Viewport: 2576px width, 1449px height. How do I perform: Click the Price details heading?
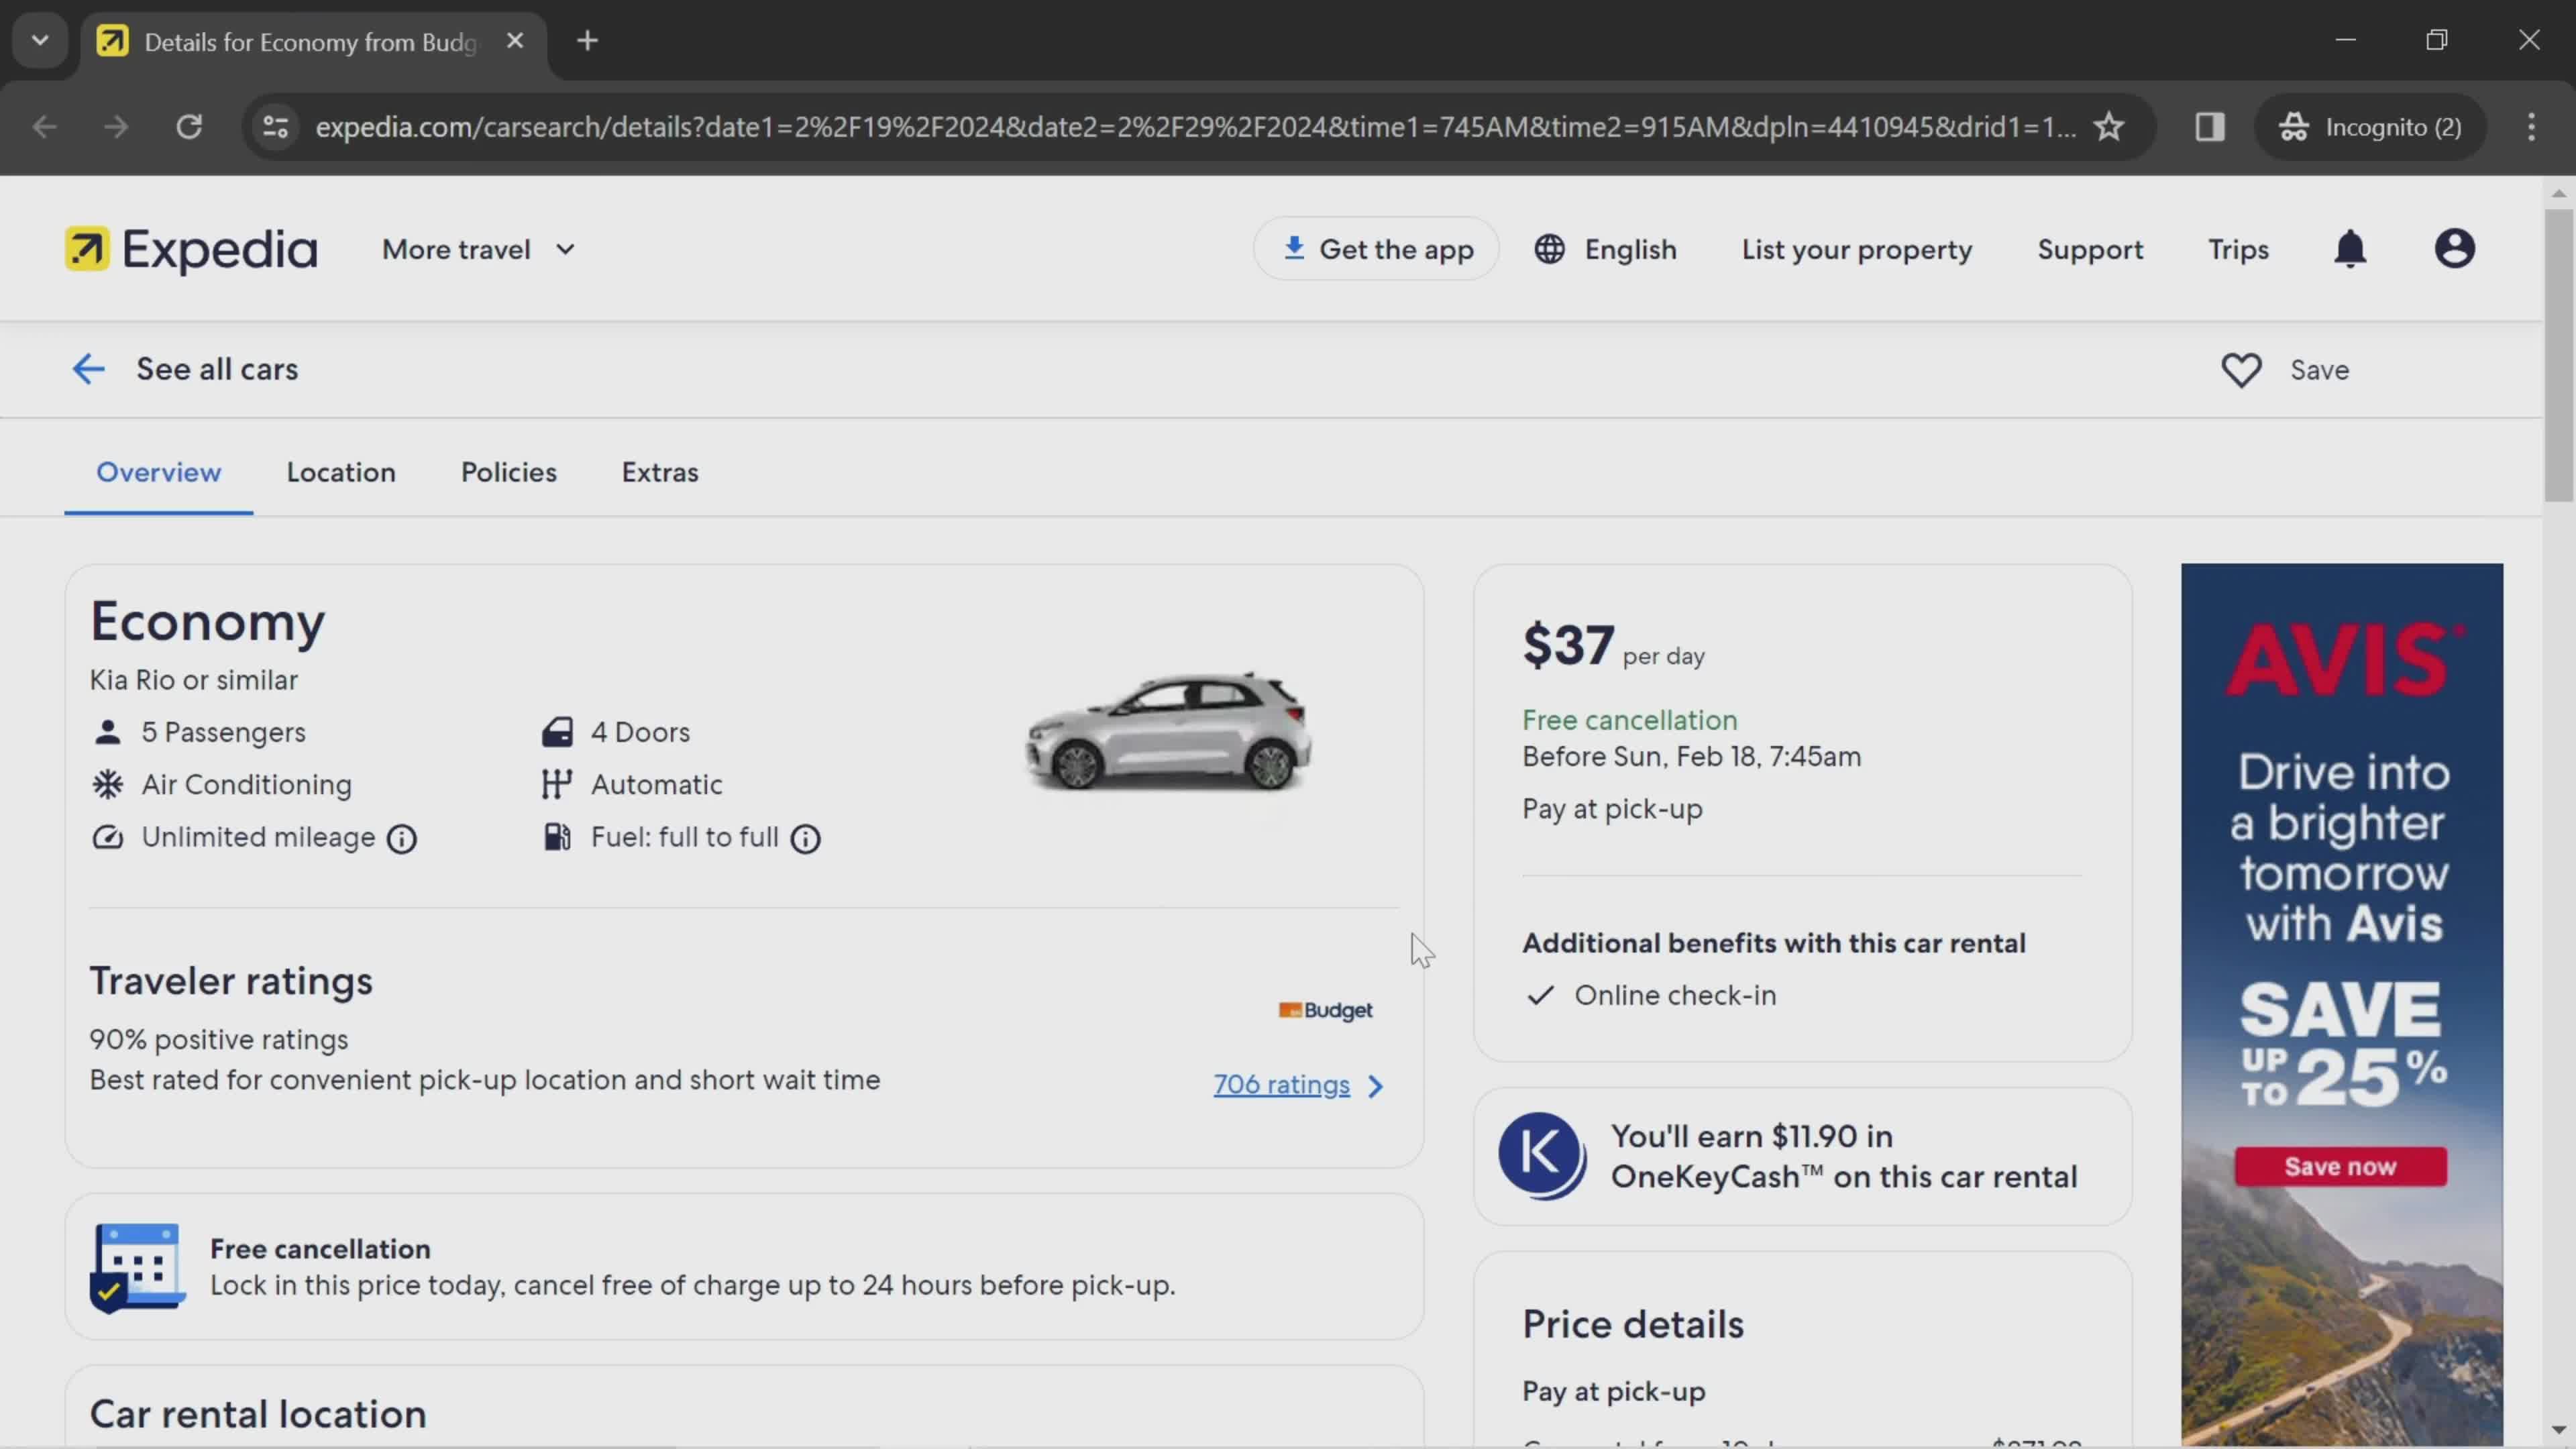coord(1633,1325)
